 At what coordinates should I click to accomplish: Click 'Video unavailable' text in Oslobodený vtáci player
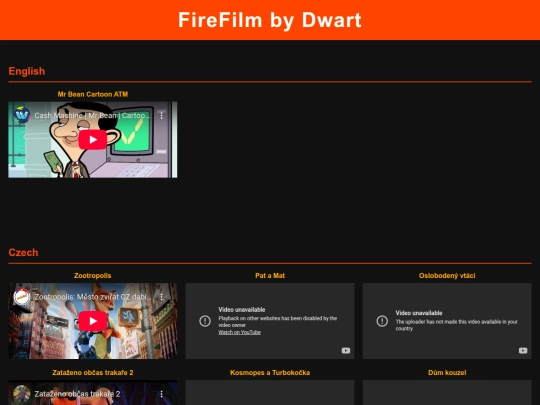tap(419, 313)
